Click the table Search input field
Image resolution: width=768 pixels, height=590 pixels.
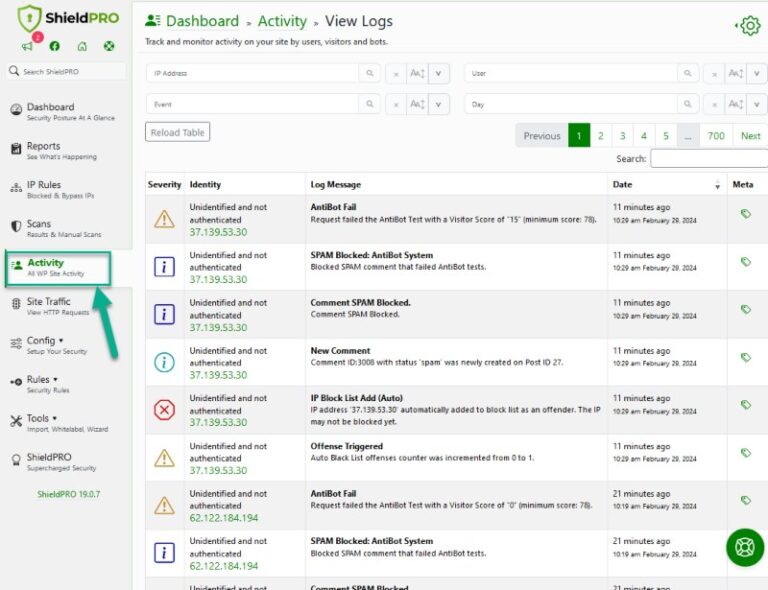tap(708, 159)
